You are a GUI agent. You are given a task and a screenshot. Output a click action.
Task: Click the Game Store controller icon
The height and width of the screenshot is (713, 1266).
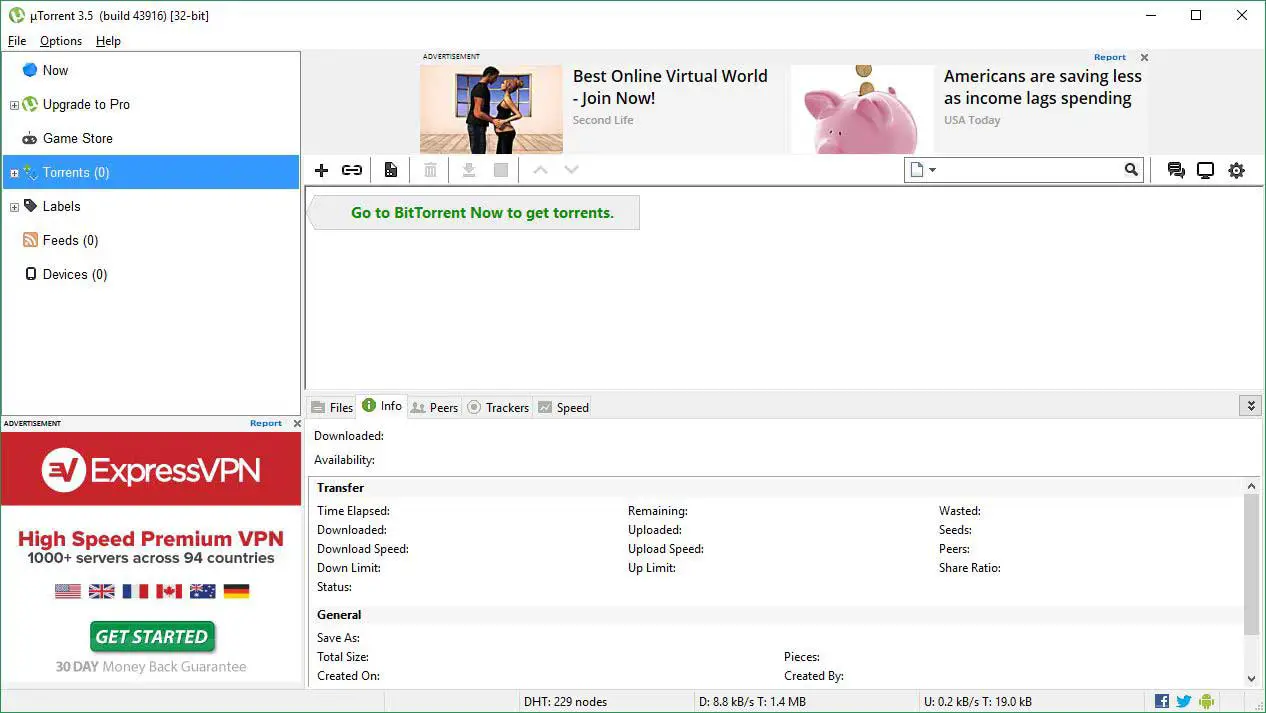tap(30, 138)
